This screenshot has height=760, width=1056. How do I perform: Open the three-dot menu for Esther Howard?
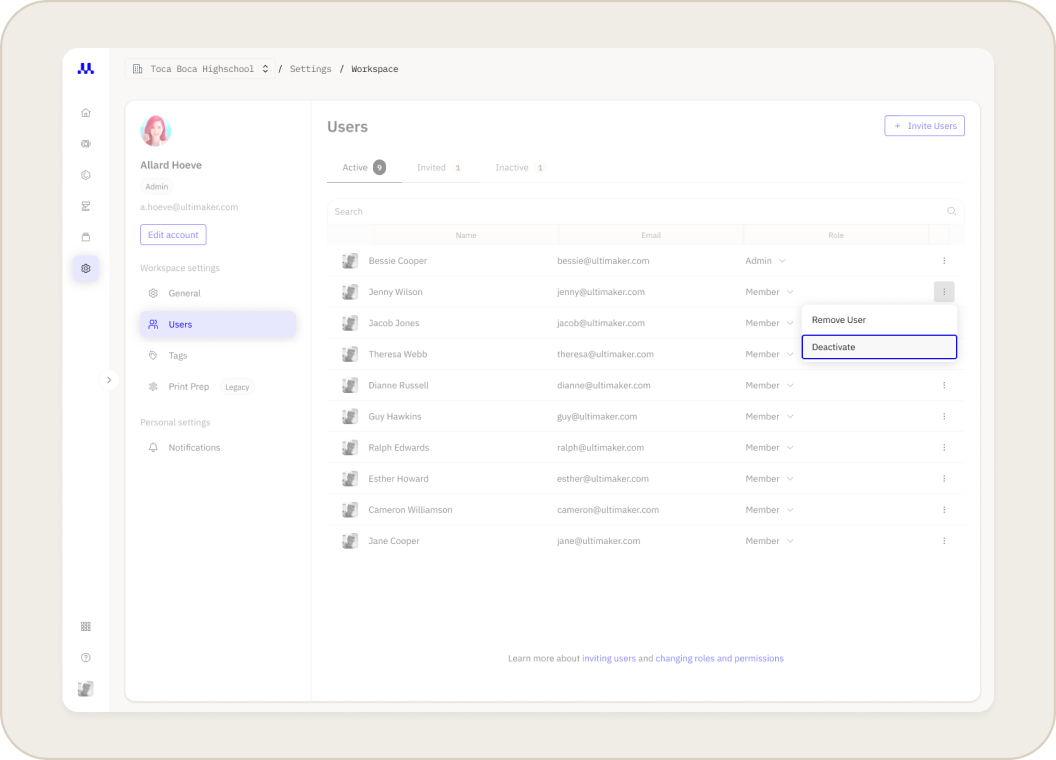(944, 478)
